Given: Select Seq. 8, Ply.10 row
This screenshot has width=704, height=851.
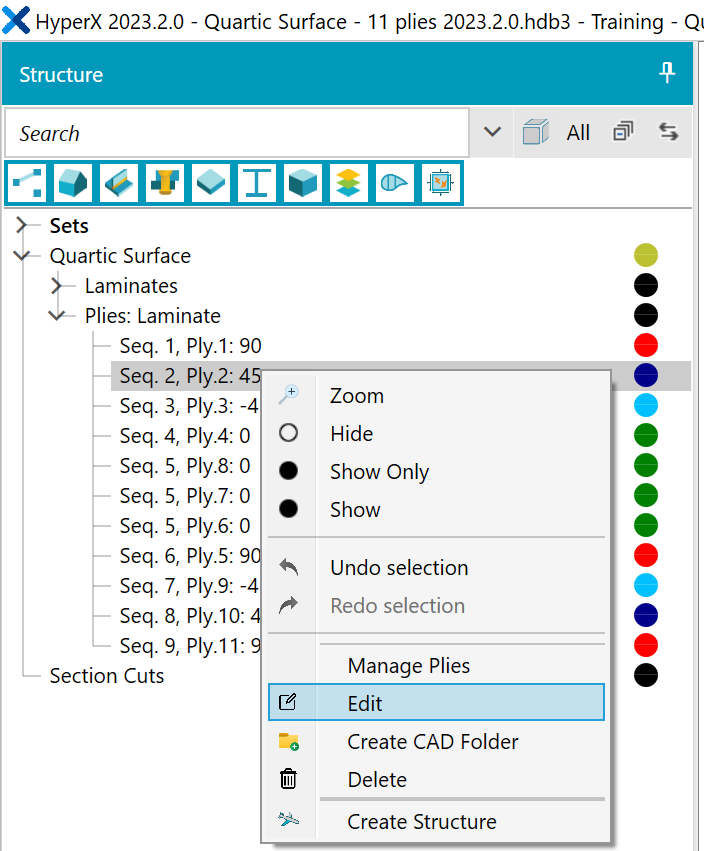Looking at the screenshot, I should tap(190, 616).
